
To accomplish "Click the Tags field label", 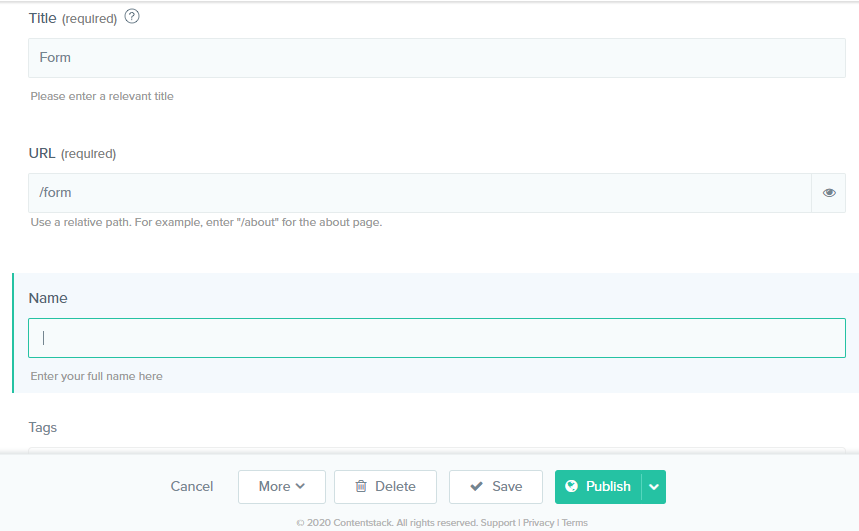I will coord(43,427).
